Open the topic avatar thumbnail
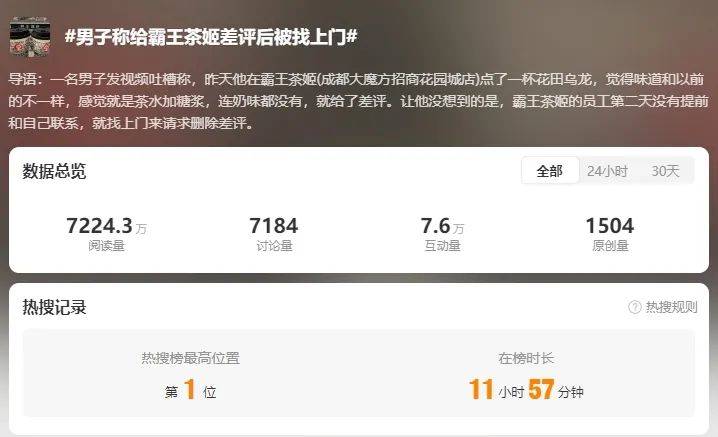 (x=30, y=37)
